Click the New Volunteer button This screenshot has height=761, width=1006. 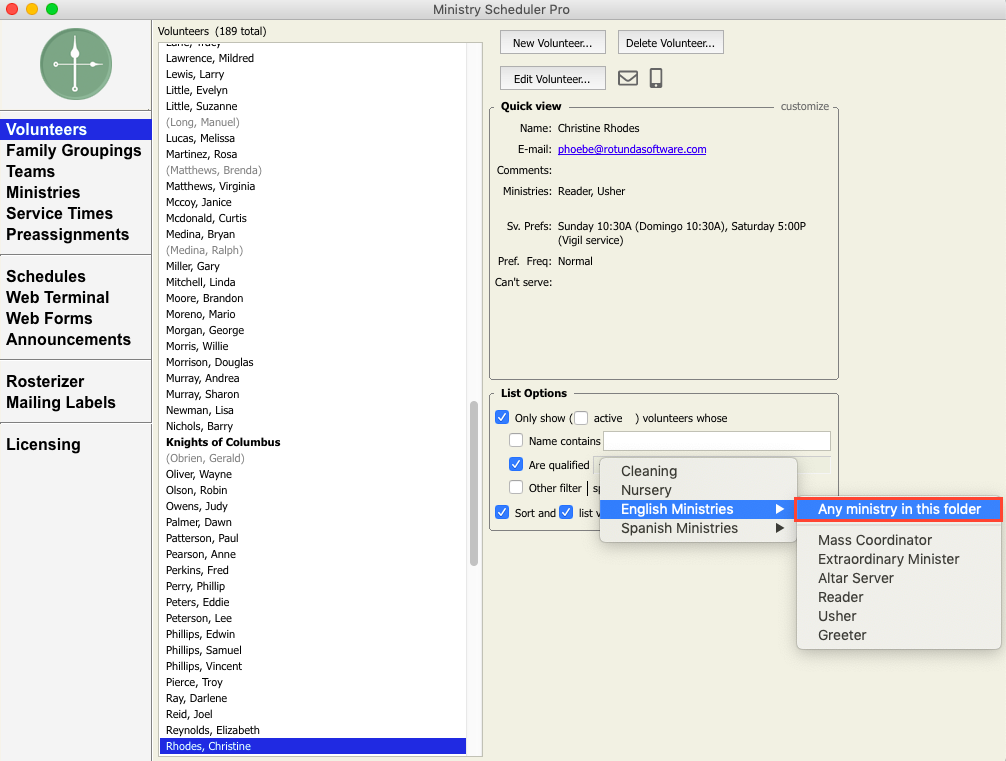point(552,42)
